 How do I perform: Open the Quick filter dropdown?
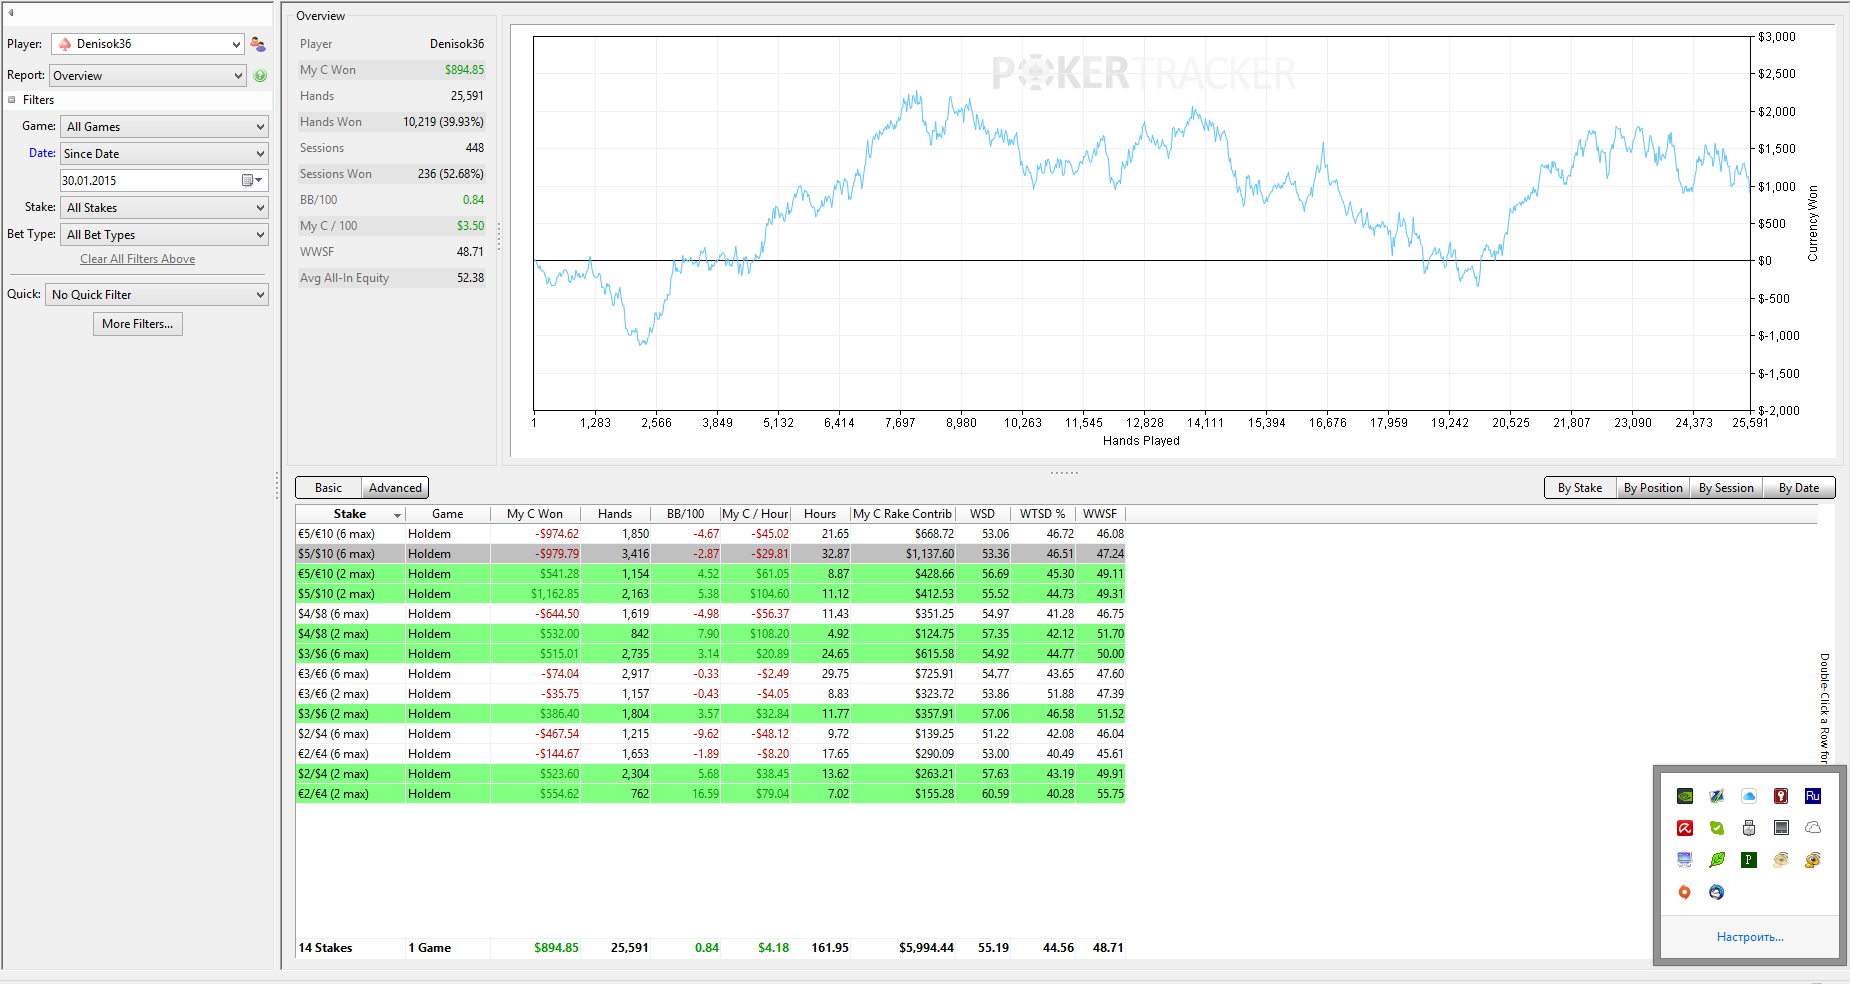[157, 295]
